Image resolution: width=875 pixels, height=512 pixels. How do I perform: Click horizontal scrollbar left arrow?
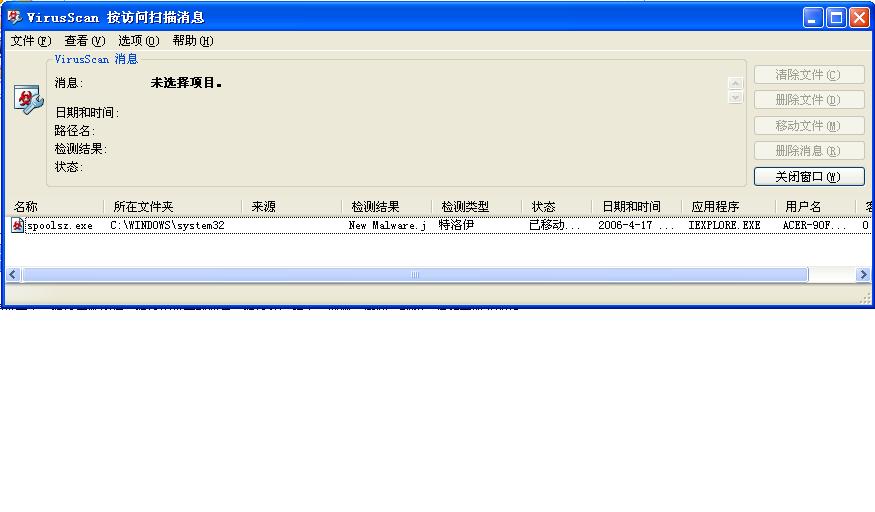tap(13, 274)
